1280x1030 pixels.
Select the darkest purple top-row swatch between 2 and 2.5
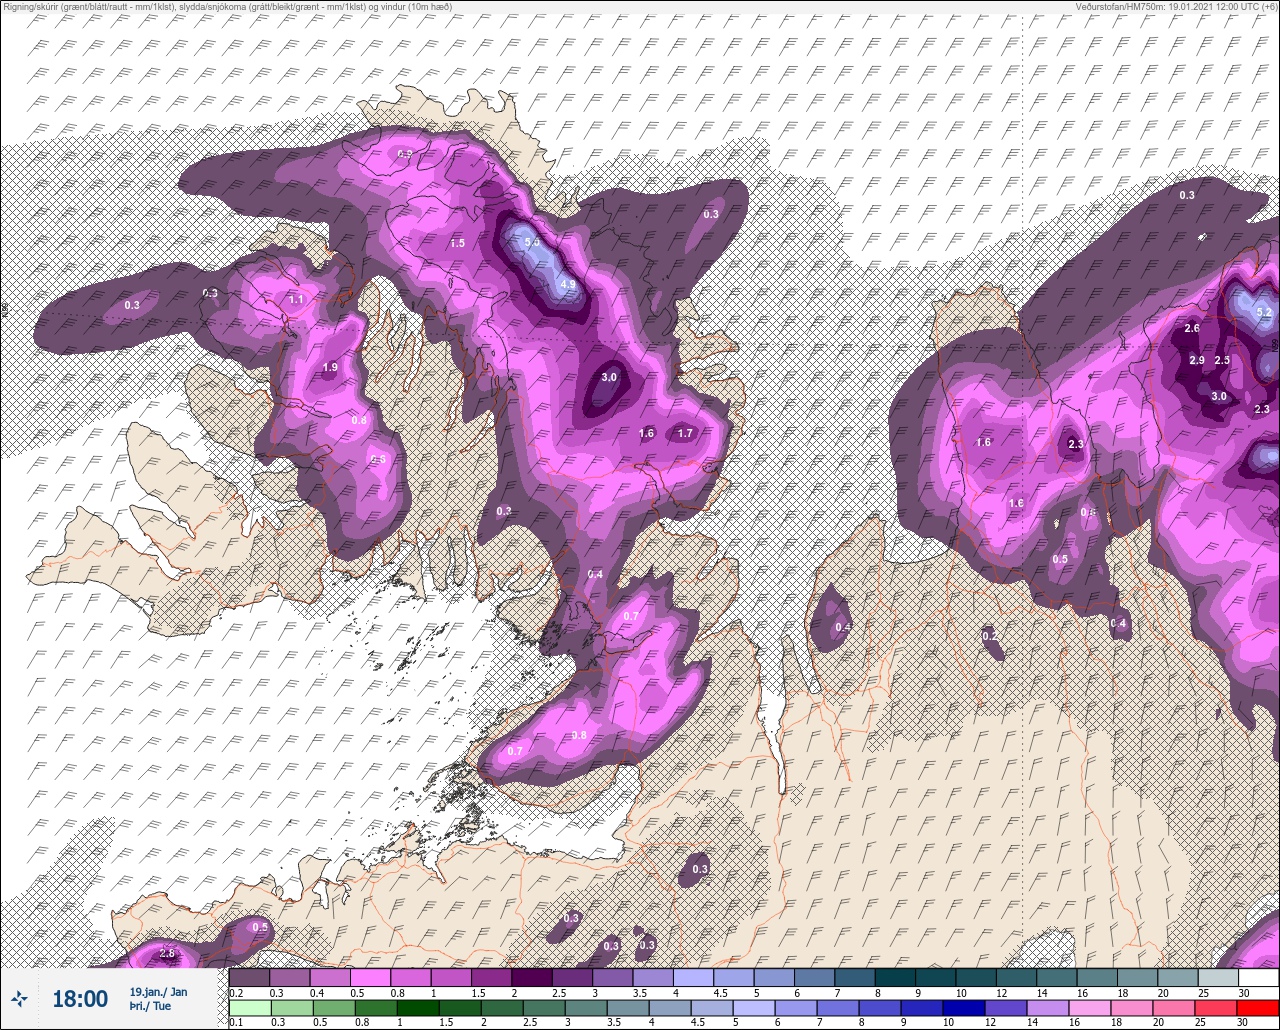coord(532,977)
